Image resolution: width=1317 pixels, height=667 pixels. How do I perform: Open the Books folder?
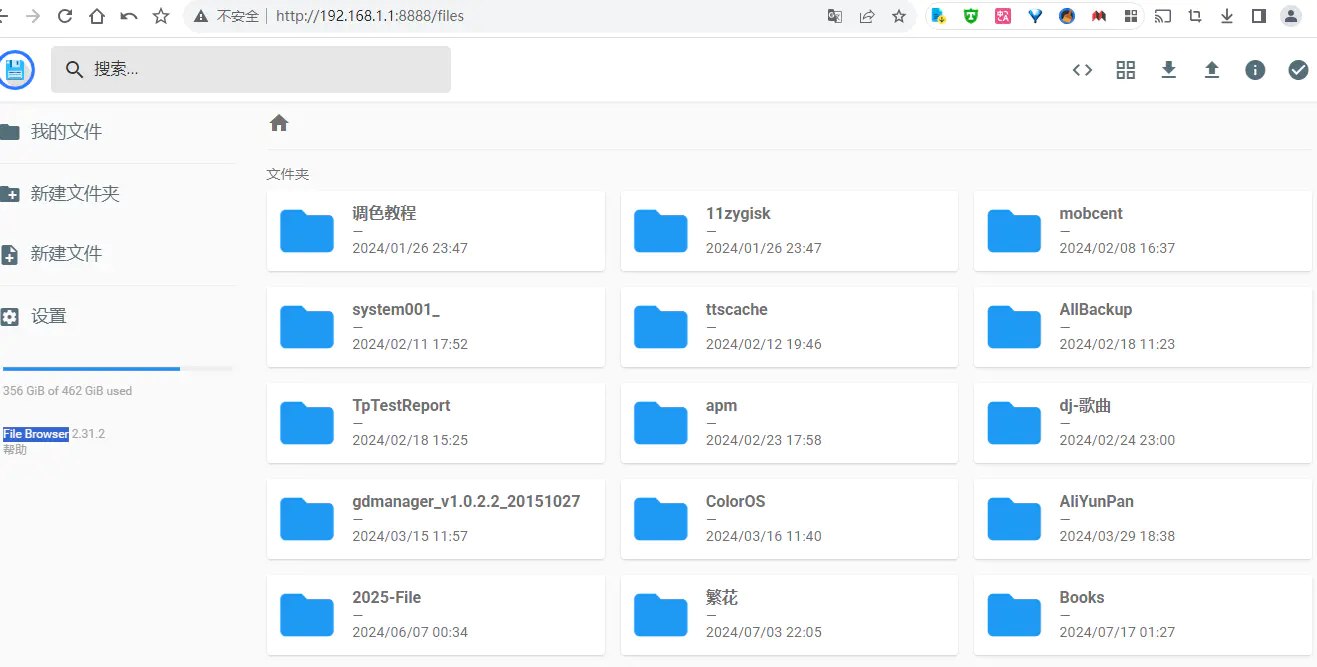click(1143, 615)
